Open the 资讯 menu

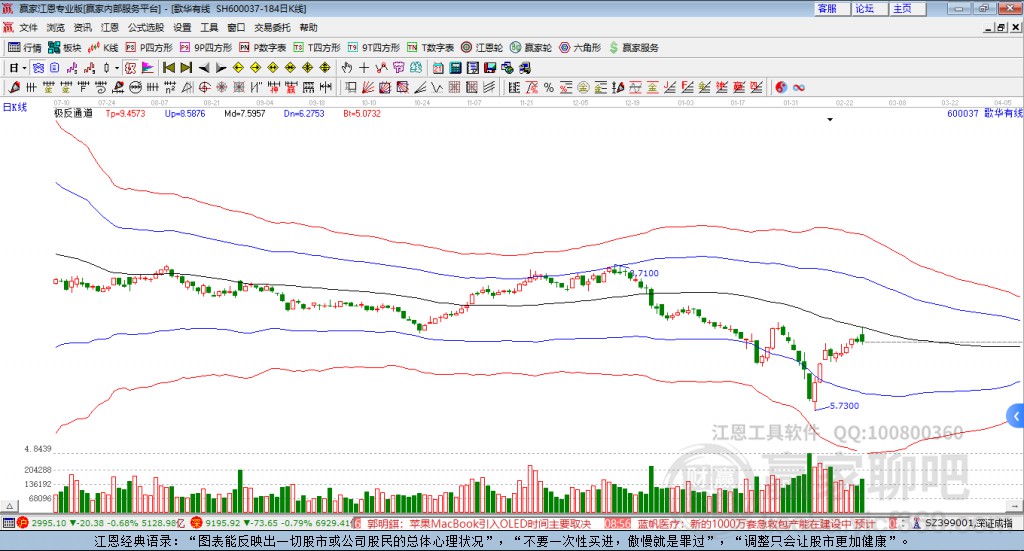tap(82, 27)
